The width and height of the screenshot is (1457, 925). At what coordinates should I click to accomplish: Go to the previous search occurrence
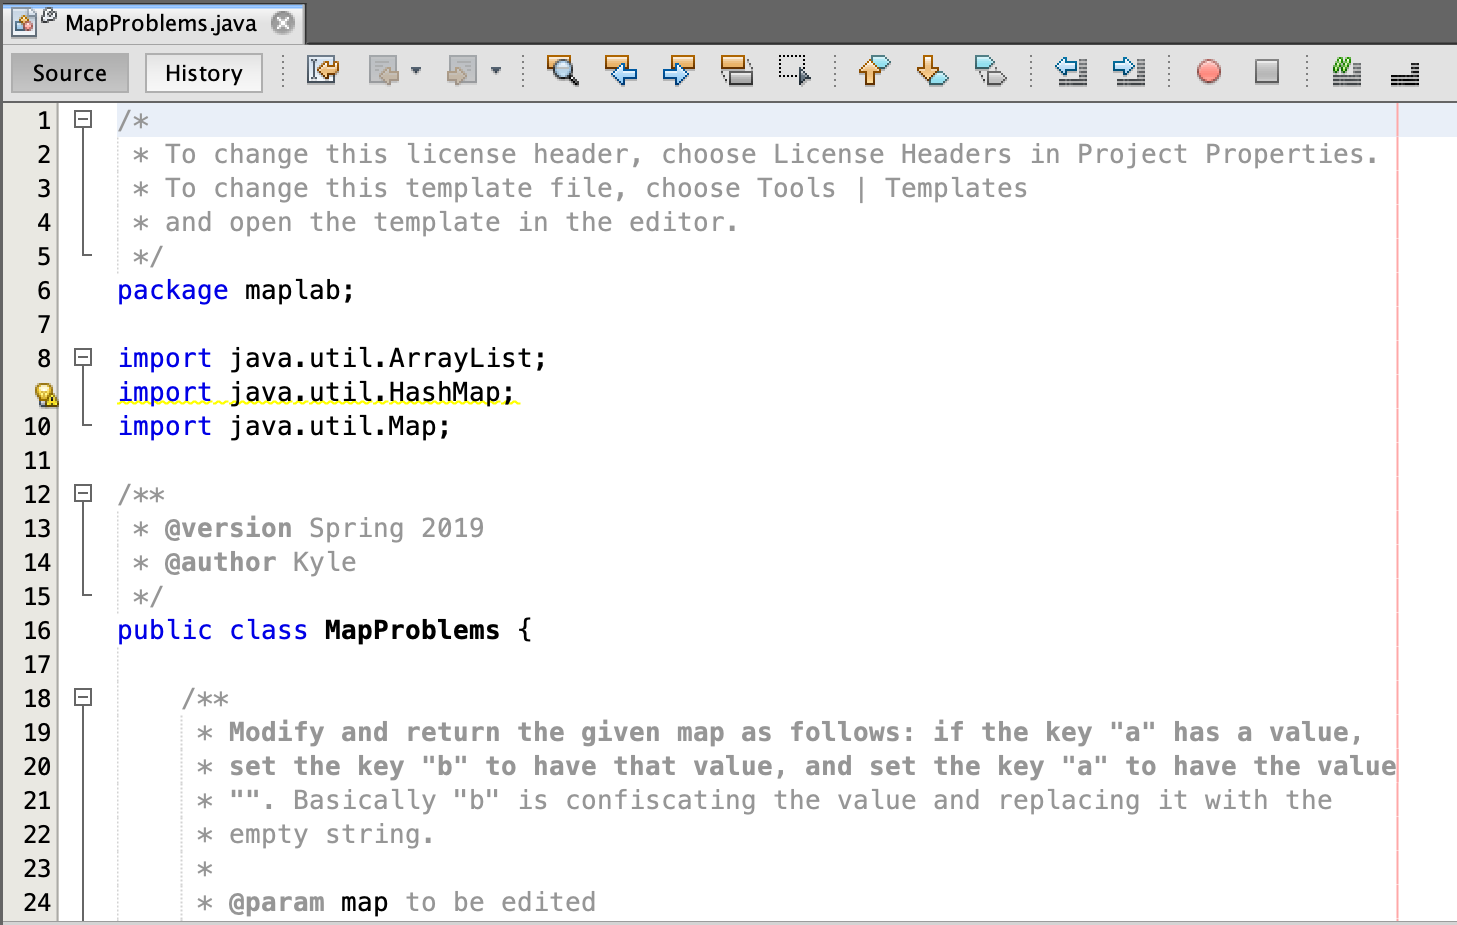tap(621, 71)
